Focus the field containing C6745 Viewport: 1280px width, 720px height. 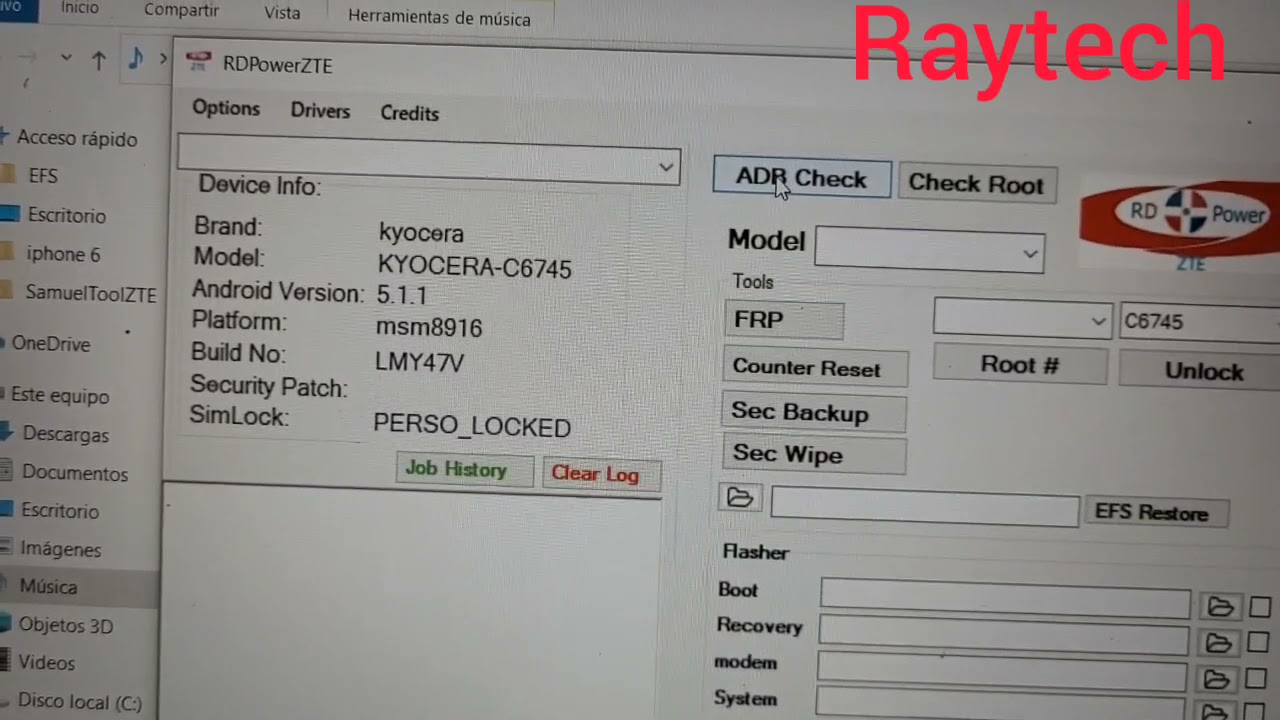1200,322
